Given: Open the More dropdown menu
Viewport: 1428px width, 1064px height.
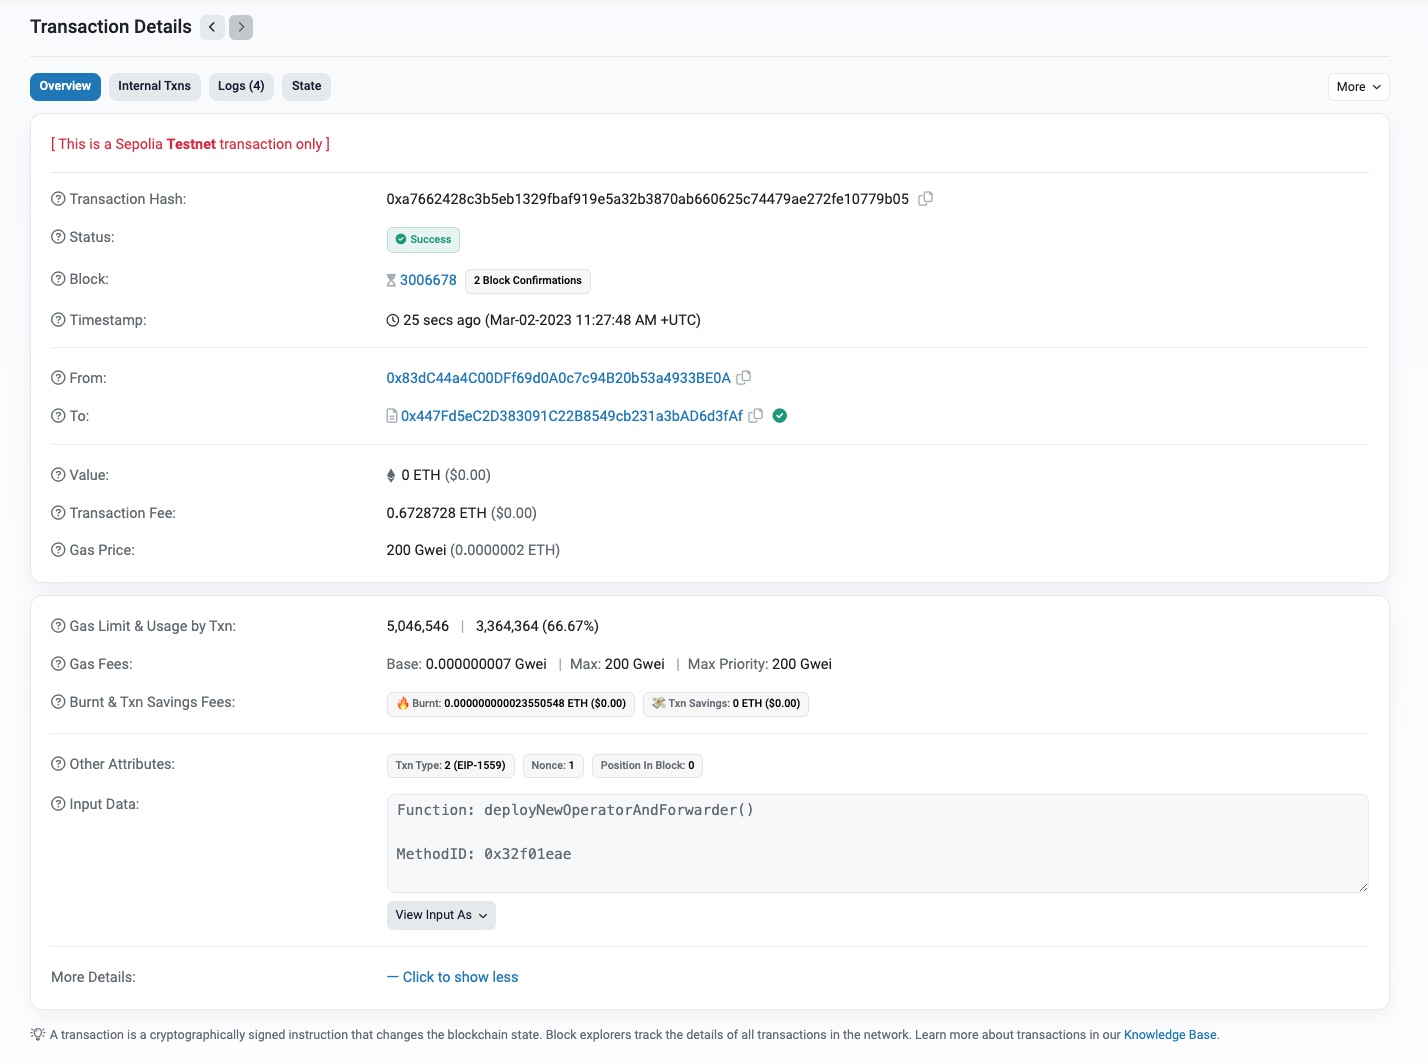Looking at the screenshot, I should (1358, 87).
